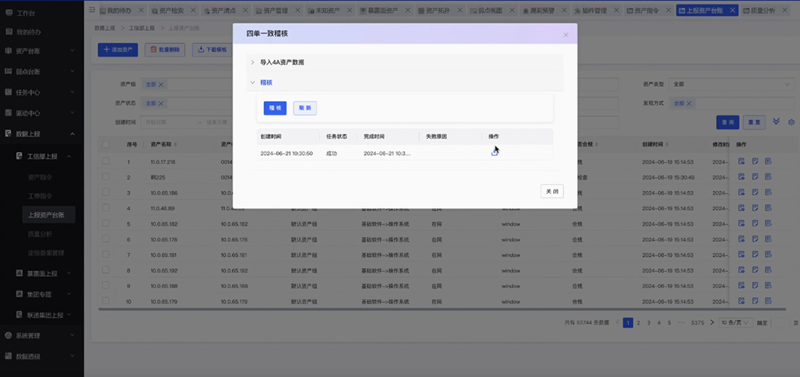Screen dimensions: 800x377
Task: Select 上报资产台账 in the sidebar
Action: 48,215
